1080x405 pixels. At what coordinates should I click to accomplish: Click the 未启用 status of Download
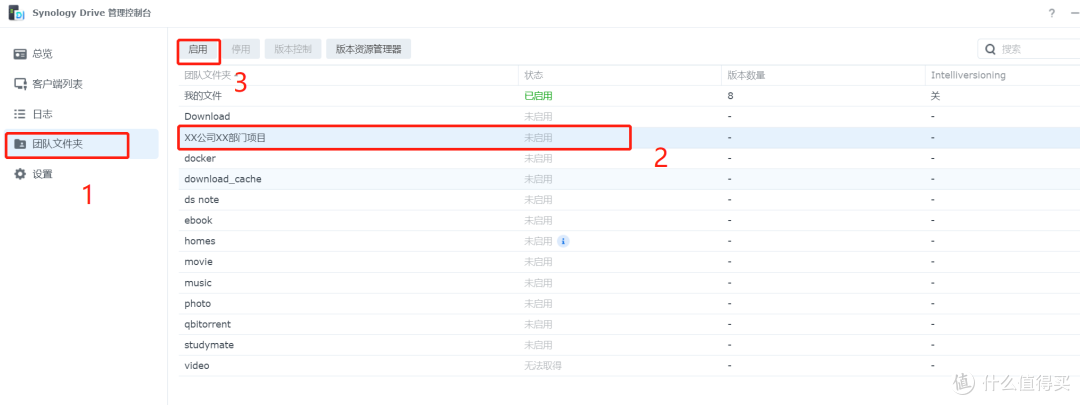coord(539,116)
